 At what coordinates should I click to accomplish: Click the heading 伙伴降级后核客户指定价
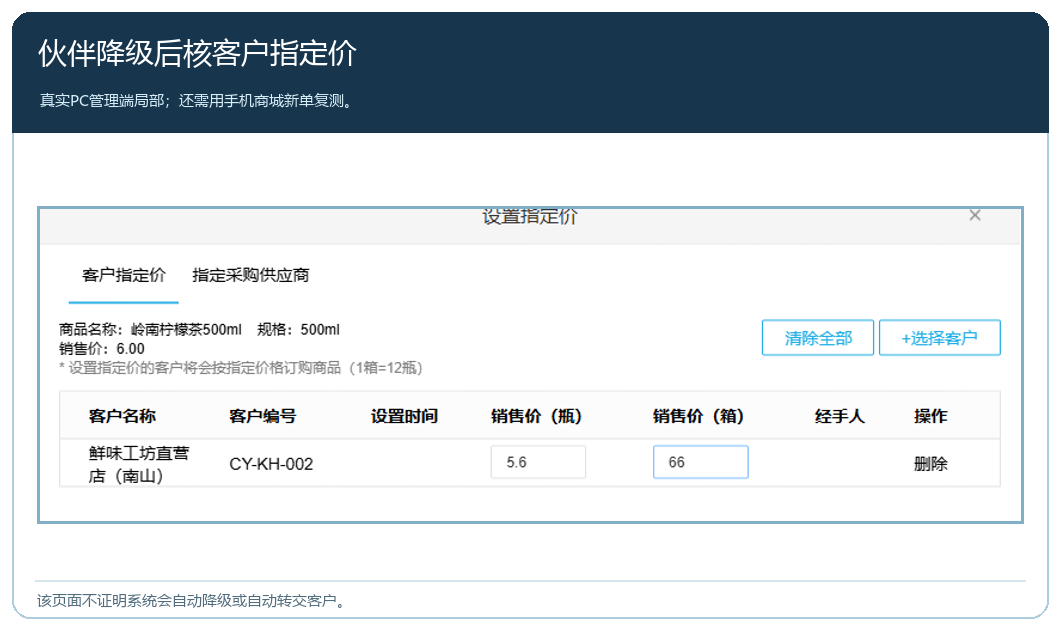(x=197, y=53)
